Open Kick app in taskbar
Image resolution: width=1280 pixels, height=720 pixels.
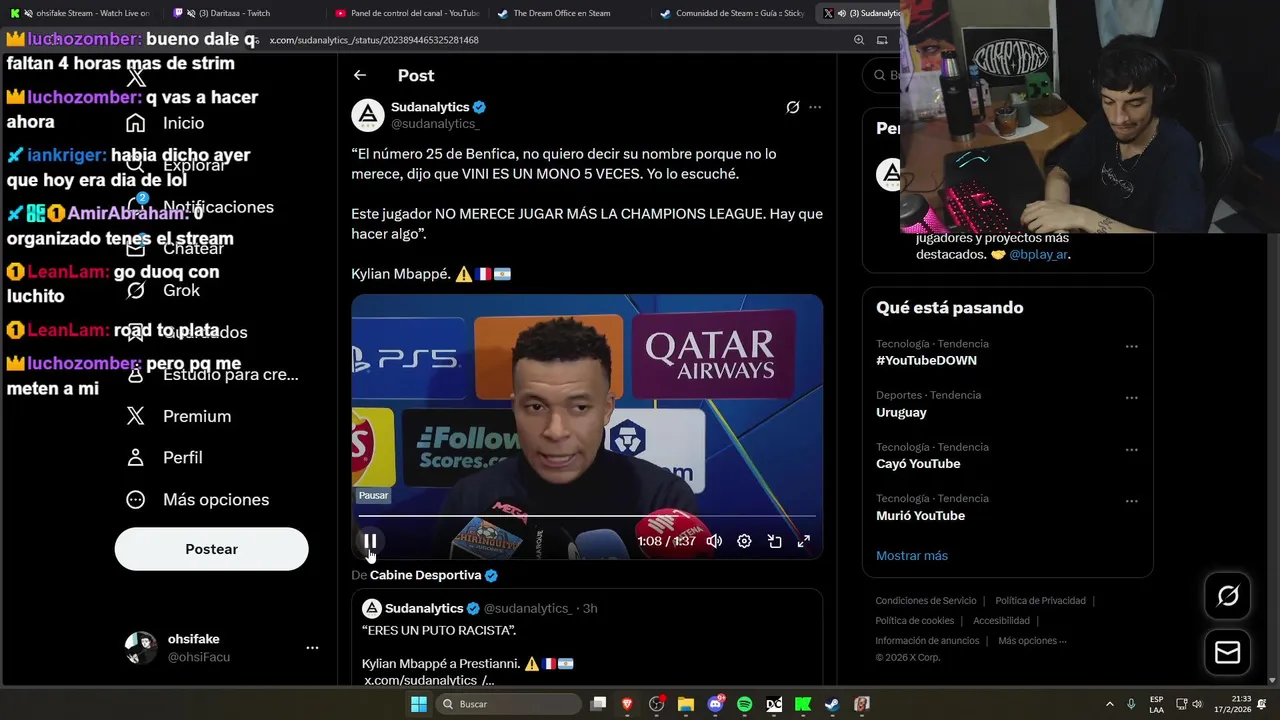pos(803,704)
